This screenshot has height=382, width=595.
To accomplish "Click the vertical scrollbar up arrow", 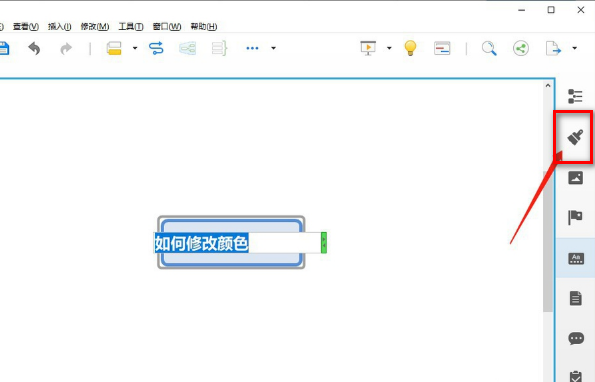I will pos(548,86).
